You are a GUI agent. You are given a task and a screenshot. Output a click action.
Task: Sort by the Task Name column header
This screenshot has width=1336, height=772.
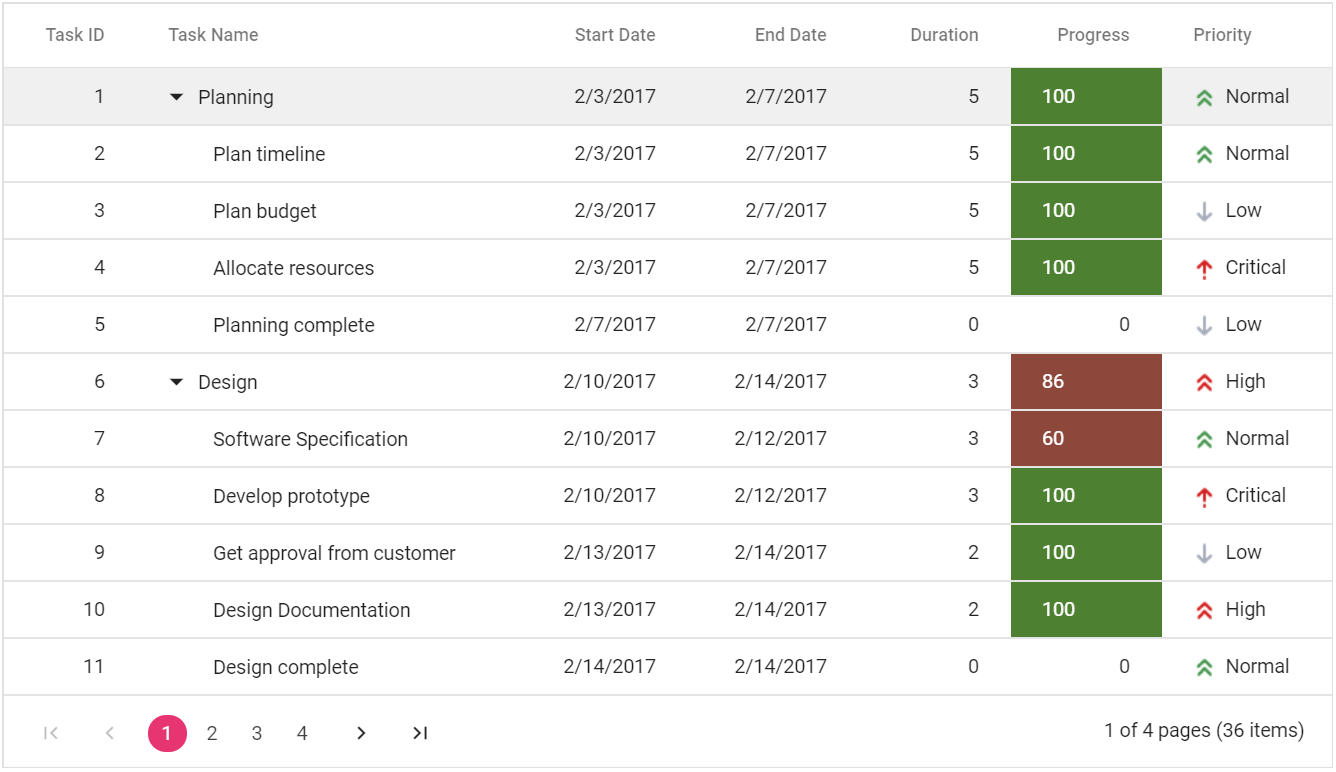point(213,35)
